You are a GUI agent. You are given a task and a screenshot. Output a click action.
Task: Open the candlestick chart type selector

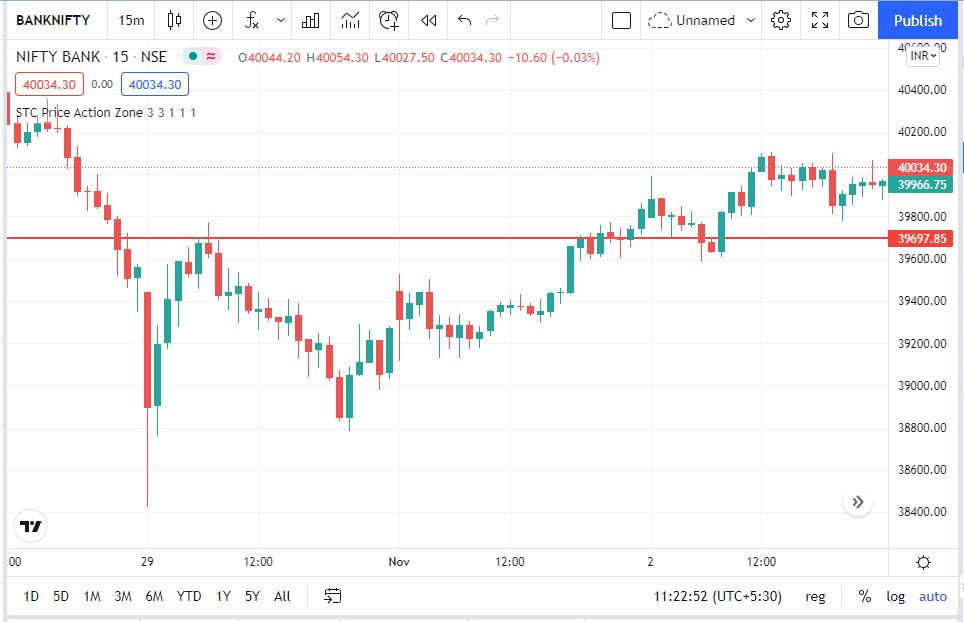(x=175, y=20)
